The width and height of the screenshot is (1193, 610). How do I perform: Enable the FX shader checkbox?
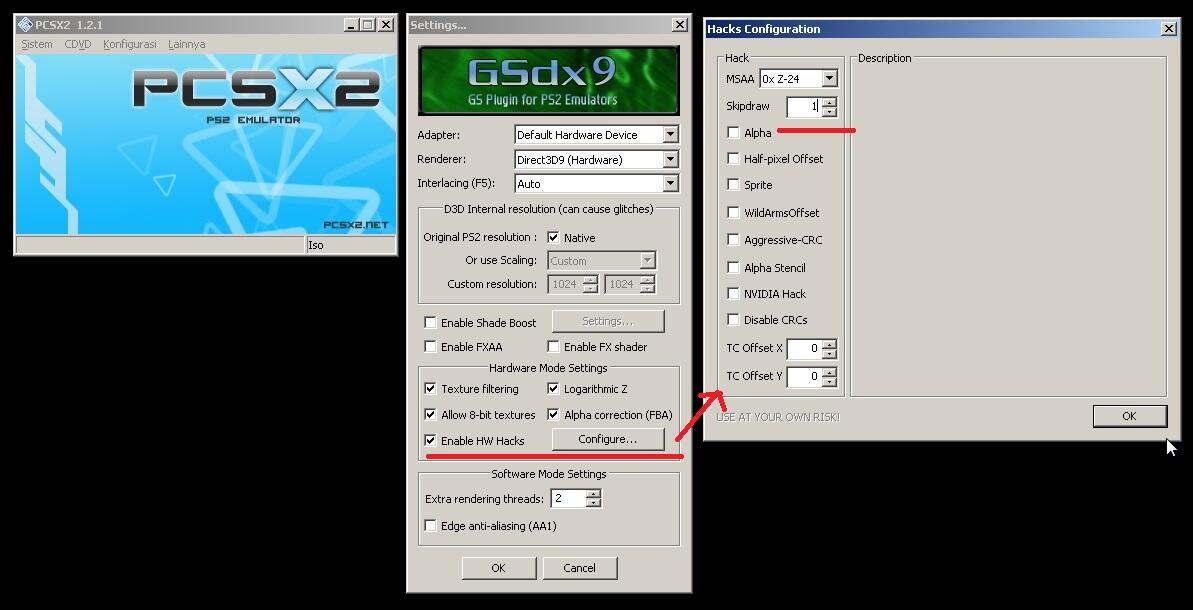[553, 347]
